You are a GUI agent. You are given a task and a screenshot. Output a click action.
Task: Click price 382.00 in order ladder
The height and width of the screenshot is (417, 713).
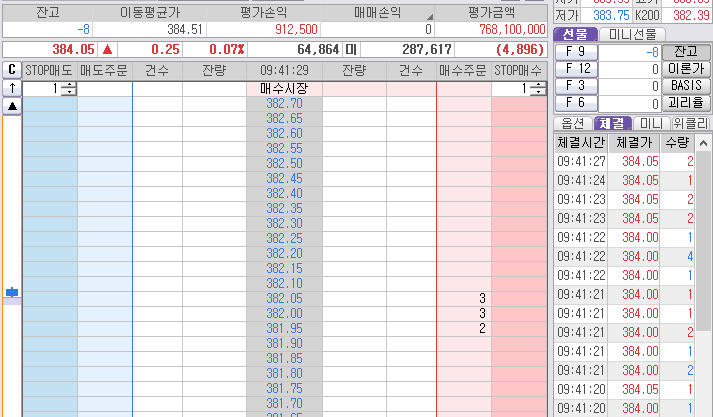[x=284, y=314]
